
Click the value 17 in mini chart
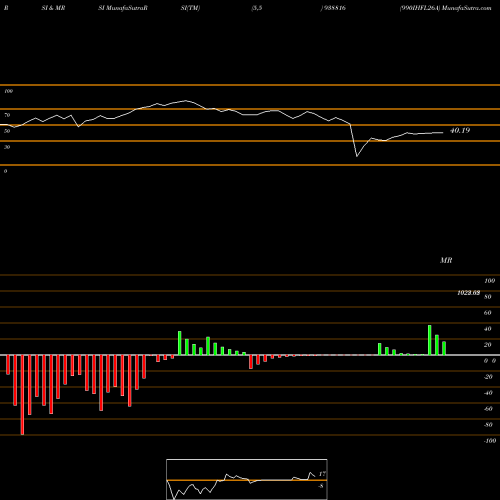pos(322,474)
